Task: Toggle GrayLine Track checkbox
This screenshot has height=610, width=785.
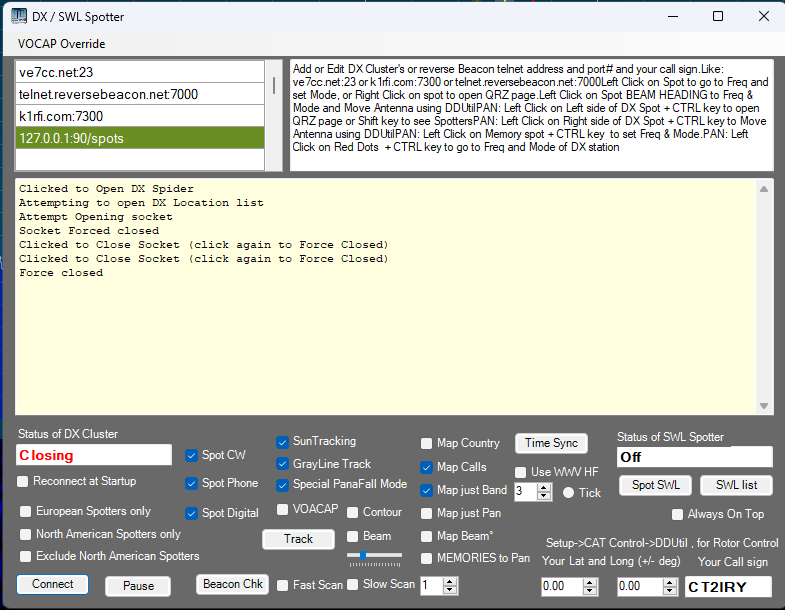Action: tap(282, 464)
